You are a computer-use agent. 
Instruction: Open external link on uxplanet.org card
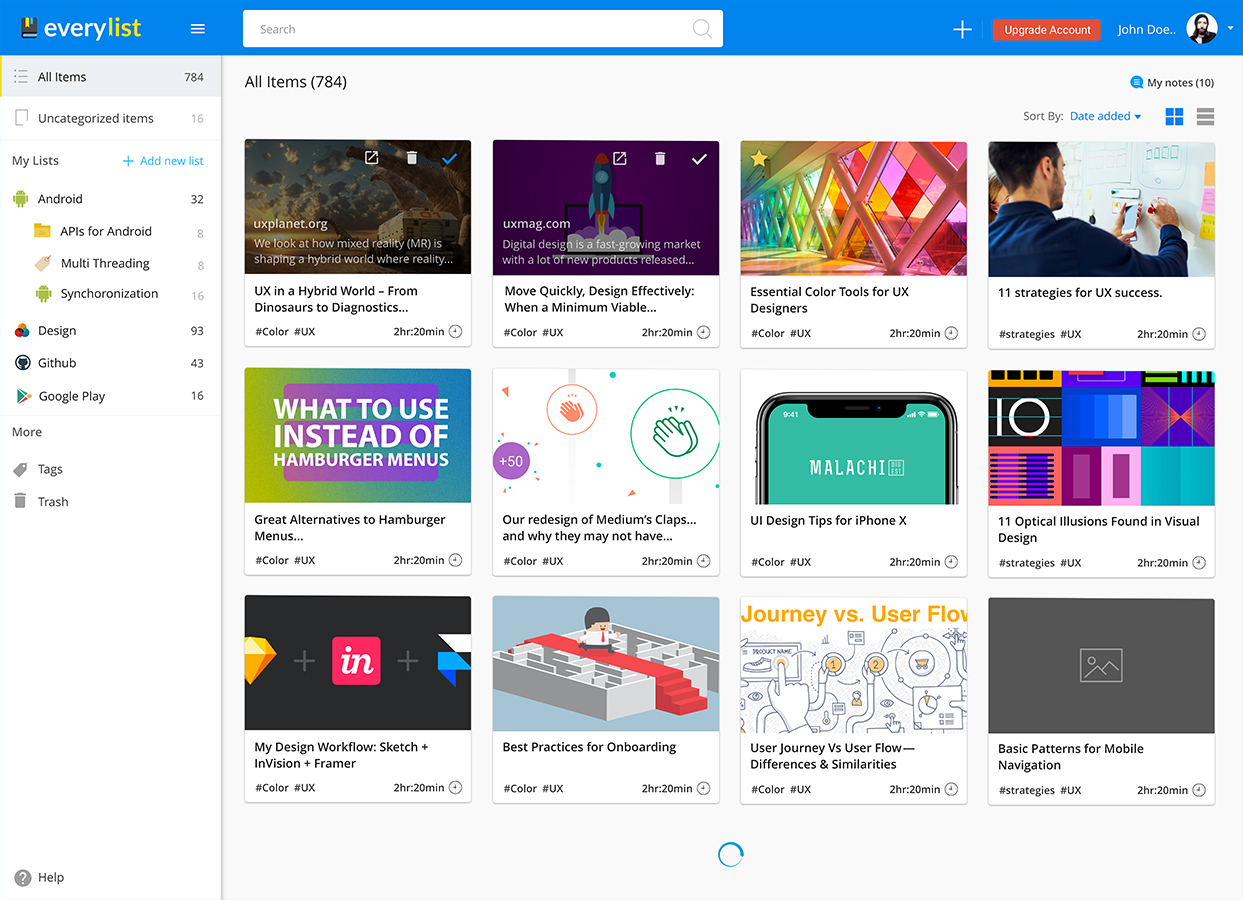point(371,158)
